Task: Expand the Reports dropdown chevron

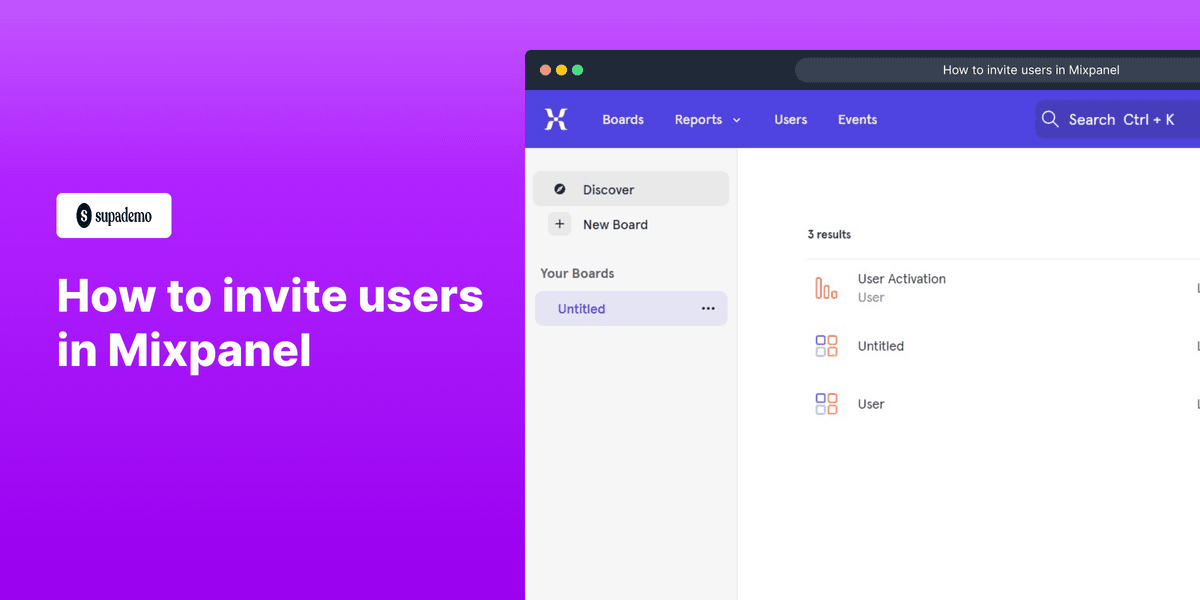Action: (737, 119)
